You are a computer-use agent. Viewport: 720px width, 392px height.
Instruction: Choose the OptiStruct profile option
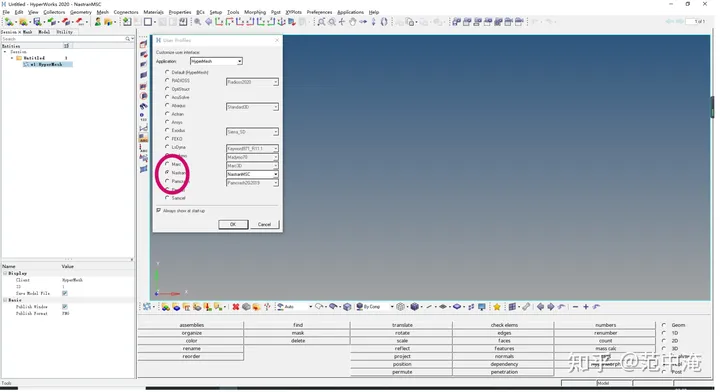point(167,89)
